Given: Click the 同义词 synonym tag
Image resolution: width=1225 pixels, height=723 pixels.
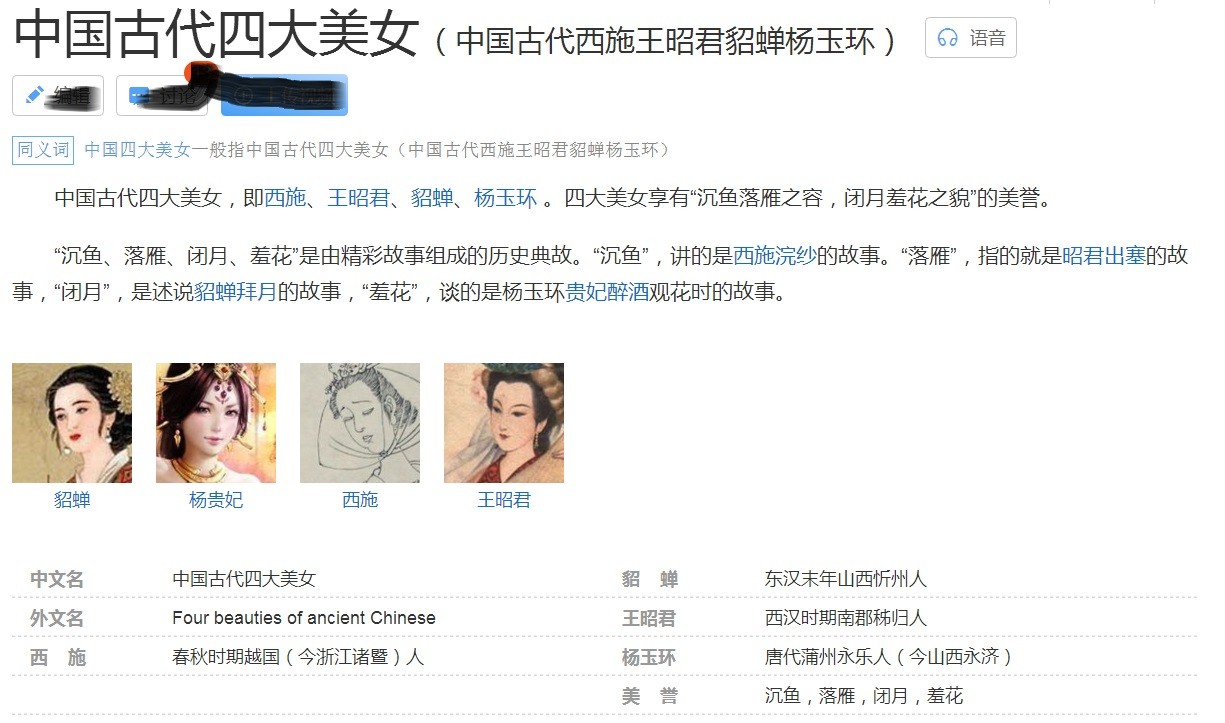Looking at the screenshot, I should [43, 150].
